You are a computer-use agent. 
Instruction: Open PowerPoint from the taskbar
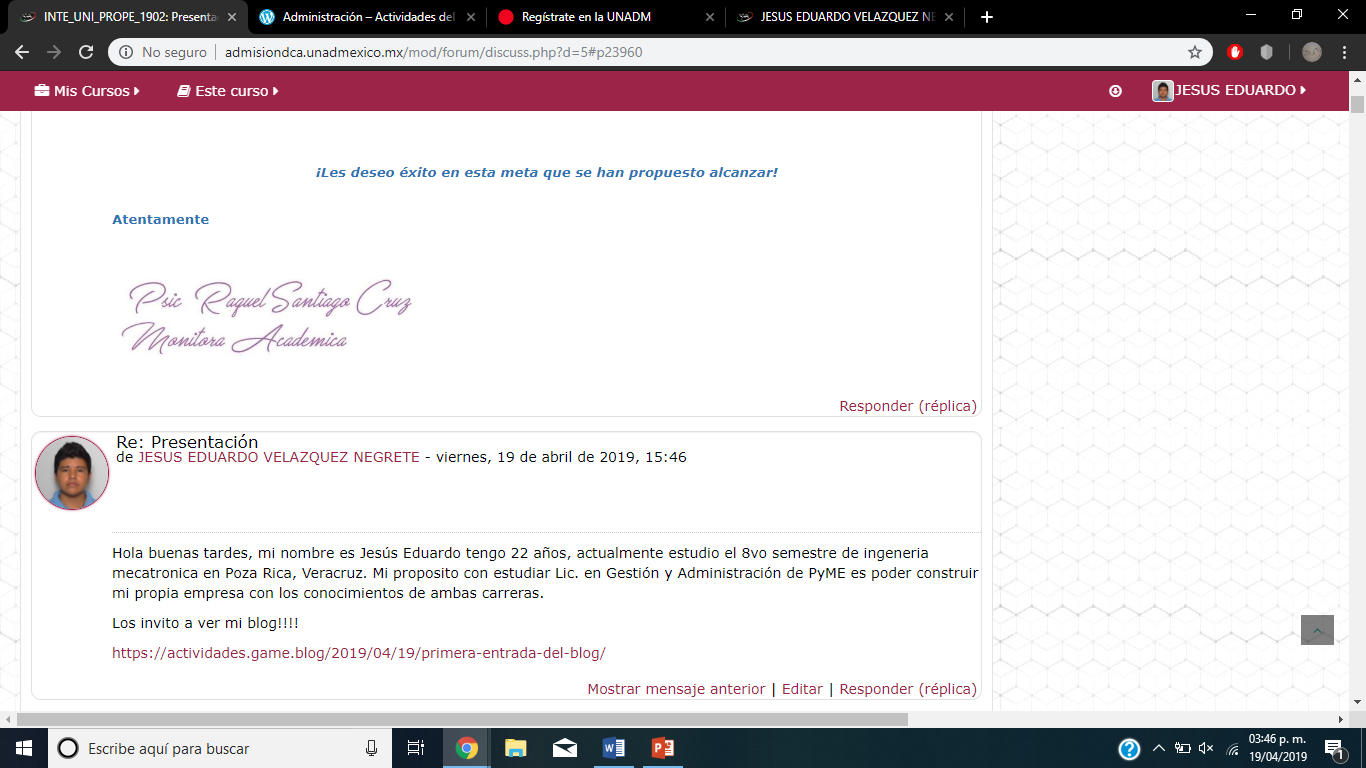click(662, 748)
